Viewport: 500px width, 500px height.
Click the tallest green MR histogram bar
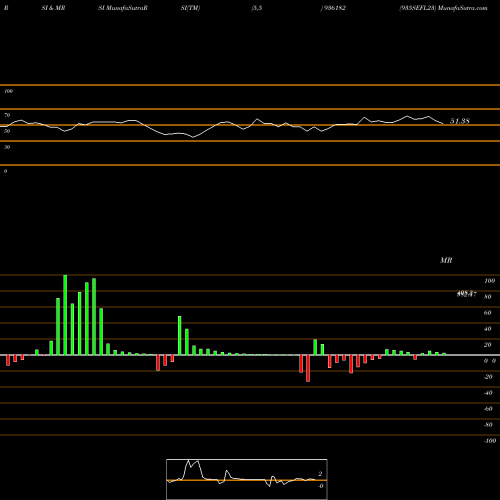point(65,315)
